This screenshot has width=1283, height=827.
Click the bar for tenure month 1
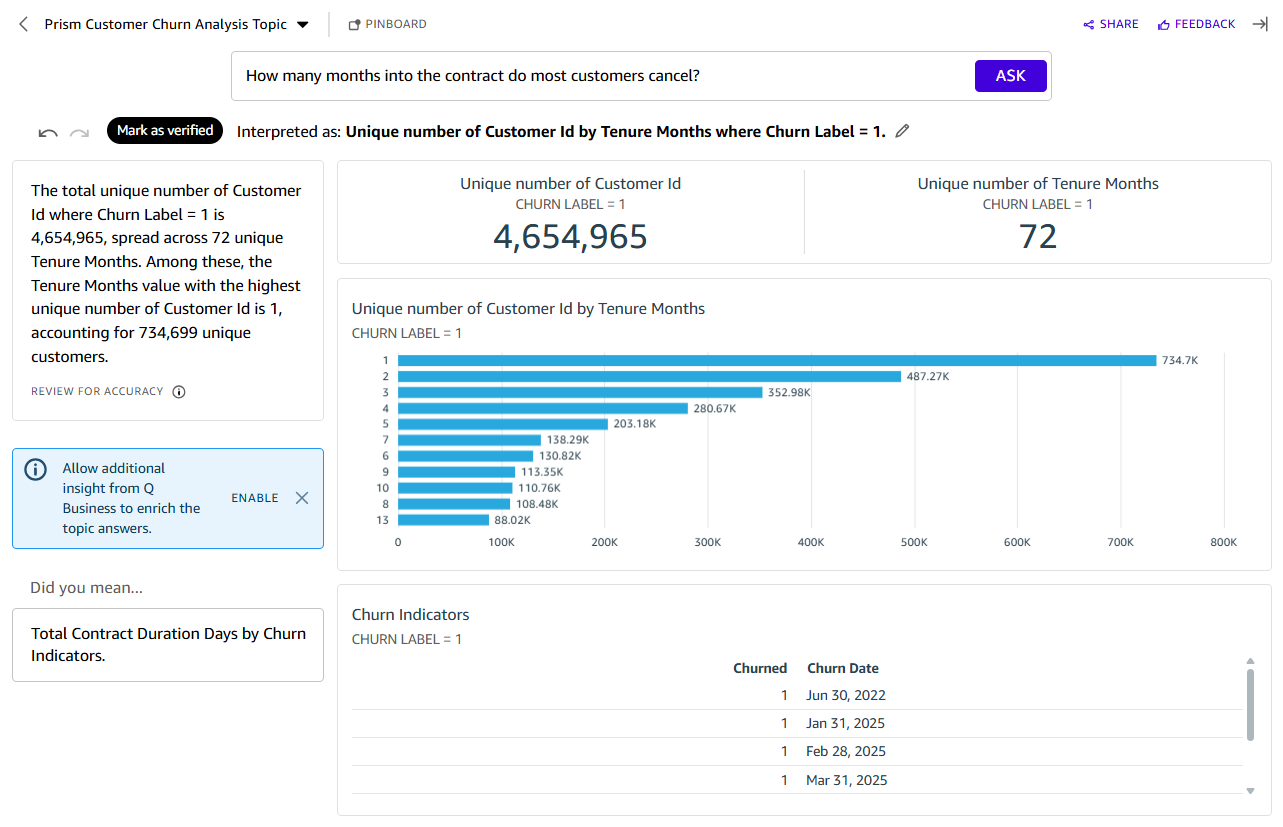pyautogui.click(x=776, y=360)
